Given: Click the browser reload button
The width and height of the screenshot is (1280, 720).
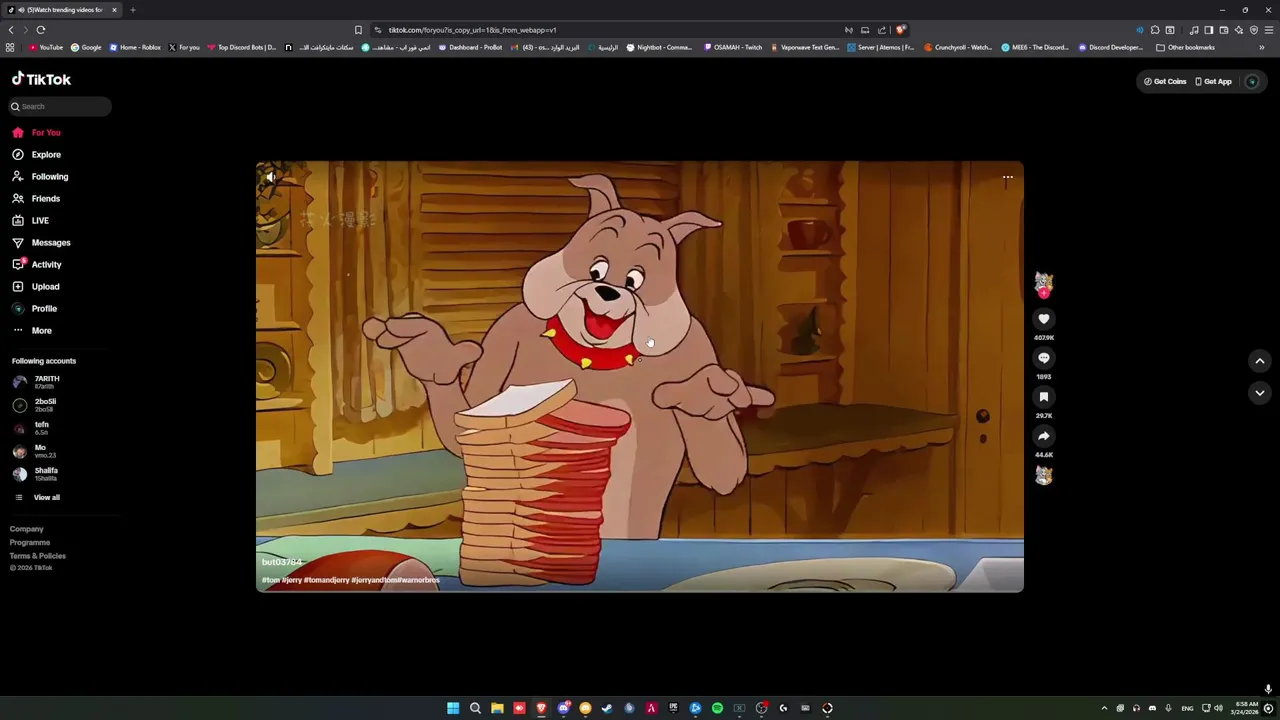Looking at the screenshot, I should click(41, 30).
